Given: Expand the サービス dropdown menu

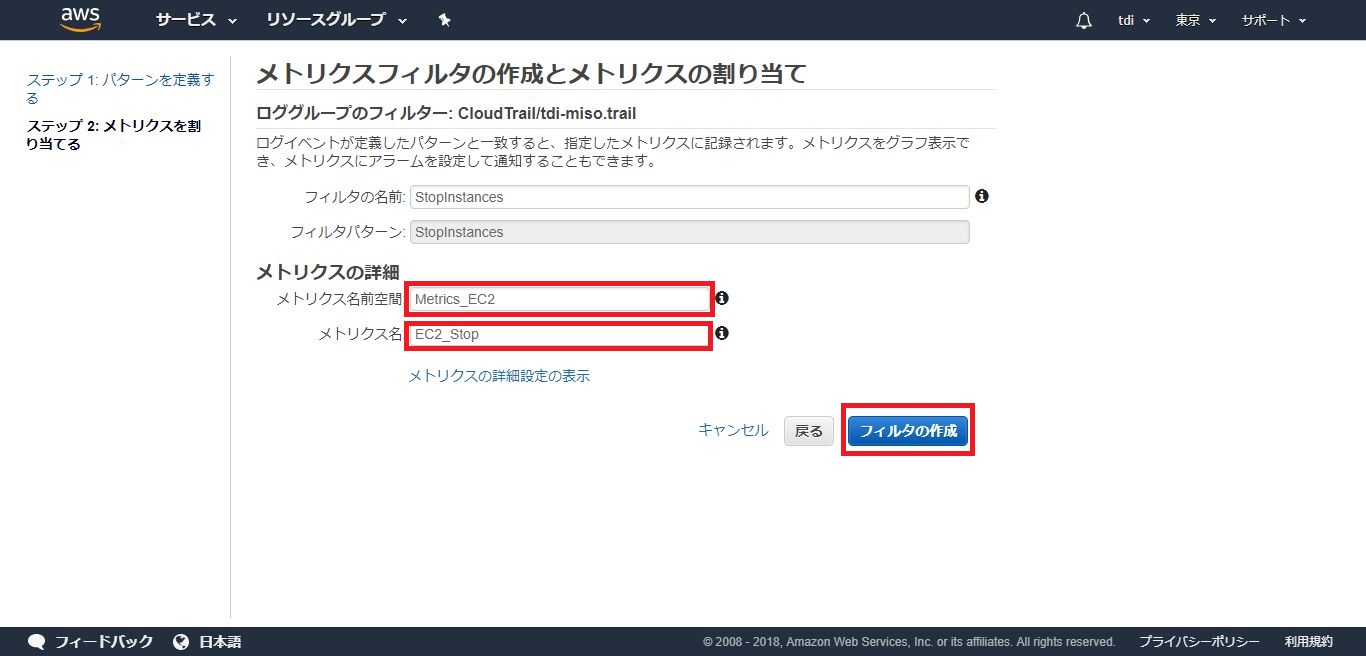Looking at the screenshot, I should [196, 20].
